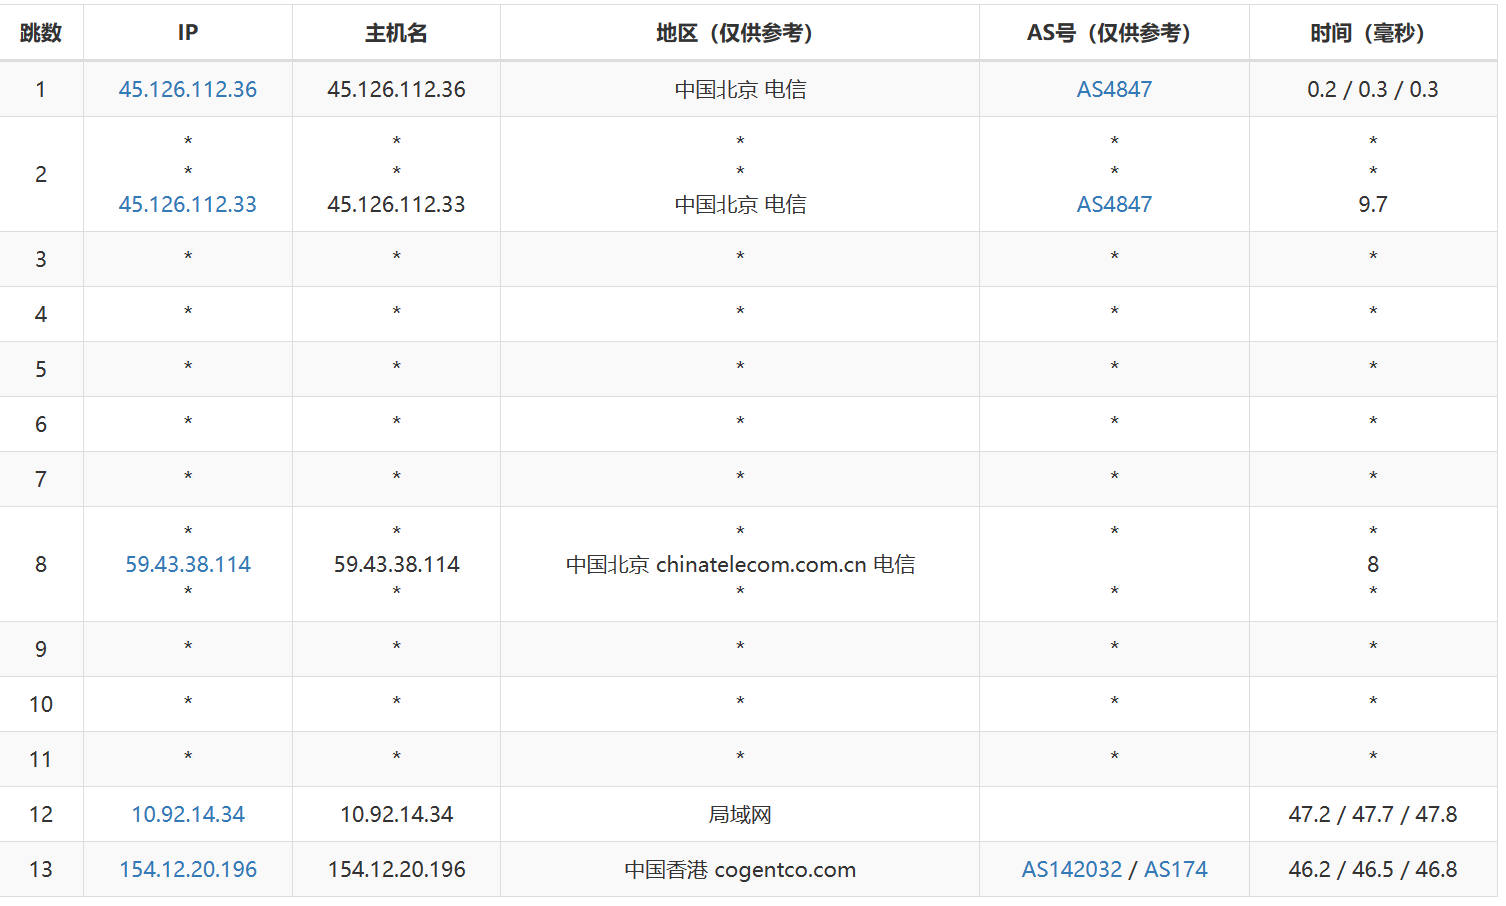The height and width of the screenshot is (906, 1506).
Task: Open IP link 154.12.20.196 in hop 13
Action: (188, 869)
